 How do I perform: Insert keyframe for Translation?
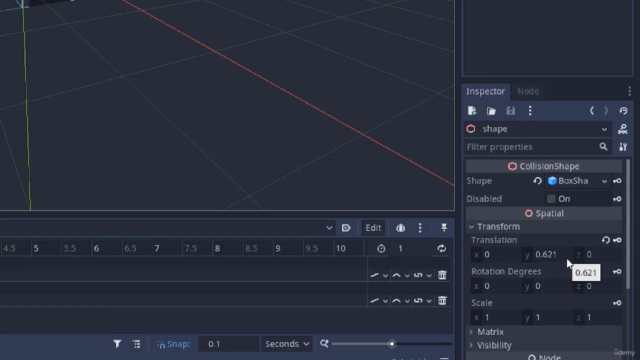[x=617, y=240]
